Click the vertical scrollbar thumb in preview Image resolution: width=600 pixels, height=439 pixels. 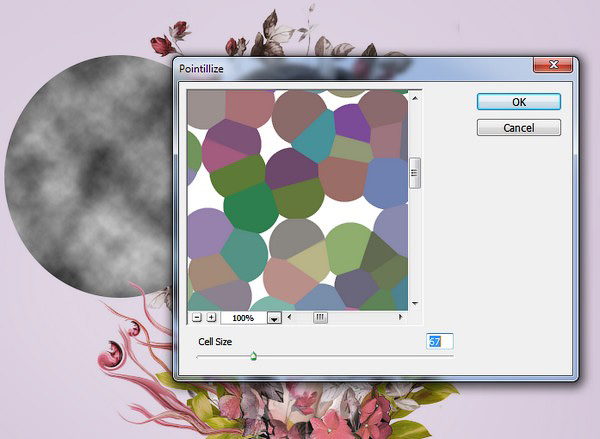[x=415, y=173]
